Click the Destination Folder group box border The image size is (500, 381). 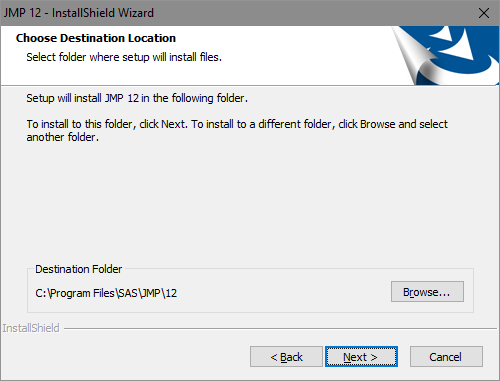coord(250,312)
